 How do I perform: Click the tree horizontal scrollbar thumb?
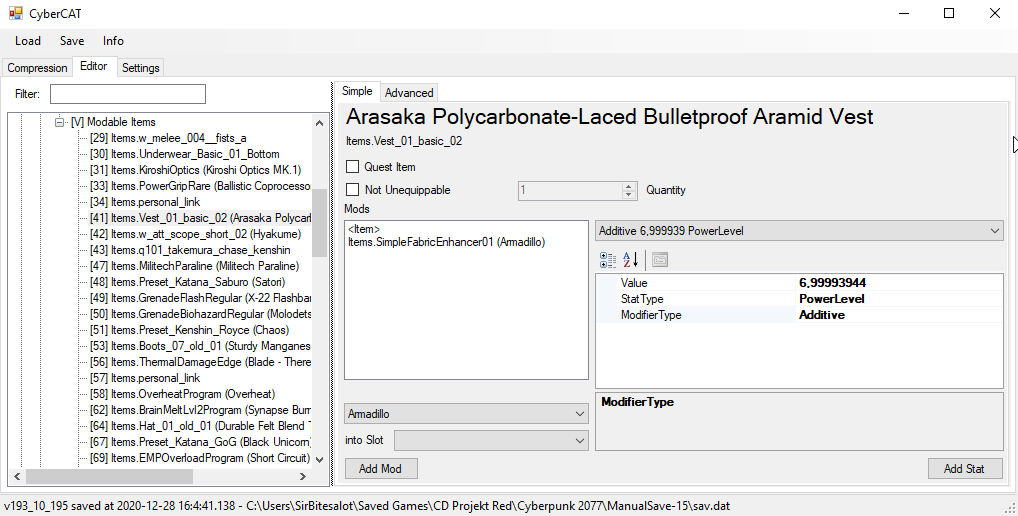(109, 476)
